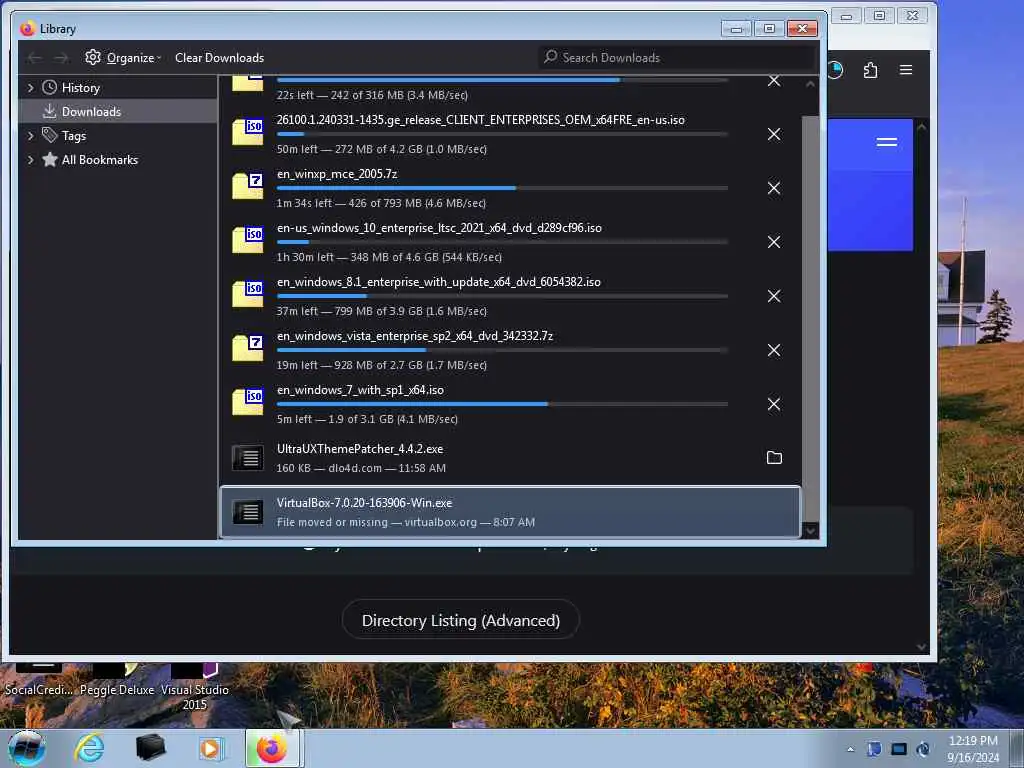This screenshot has width=1024, height=768.
Task: Open the Firefox hamburger application menu
Action: [x=906, y=70]
